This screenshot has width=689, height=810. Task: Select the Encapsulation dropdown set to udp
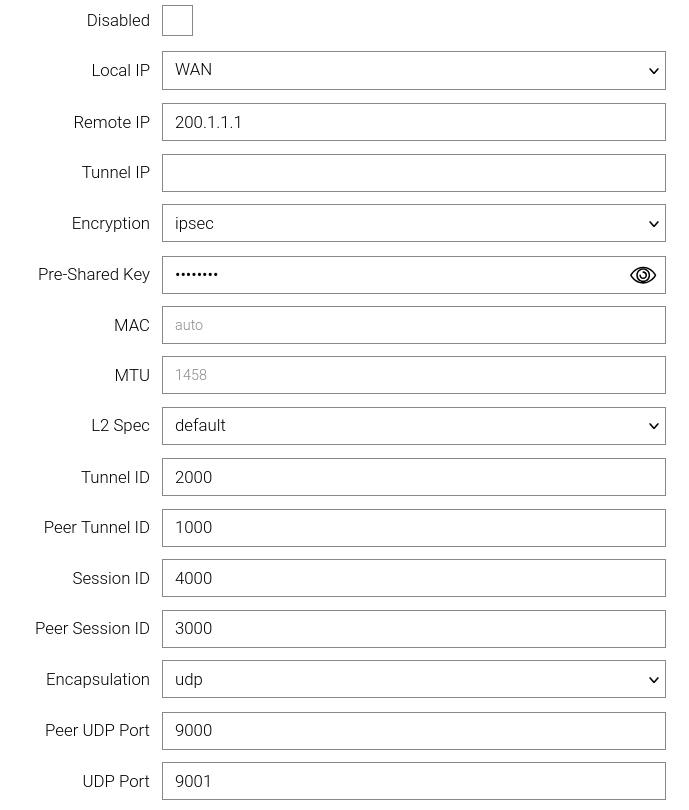[413, 680]
